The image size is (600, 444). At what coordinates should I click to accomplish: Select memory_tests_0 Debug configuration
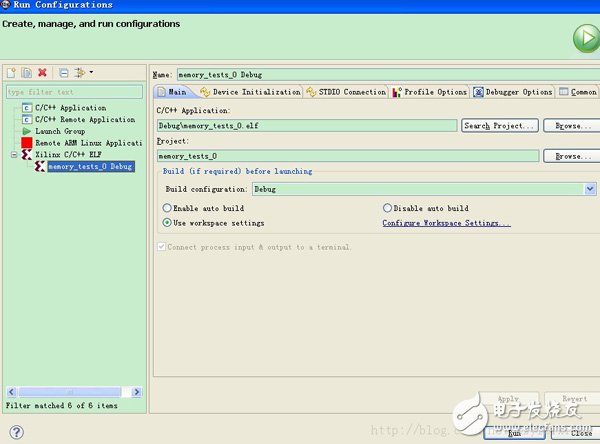89,167
